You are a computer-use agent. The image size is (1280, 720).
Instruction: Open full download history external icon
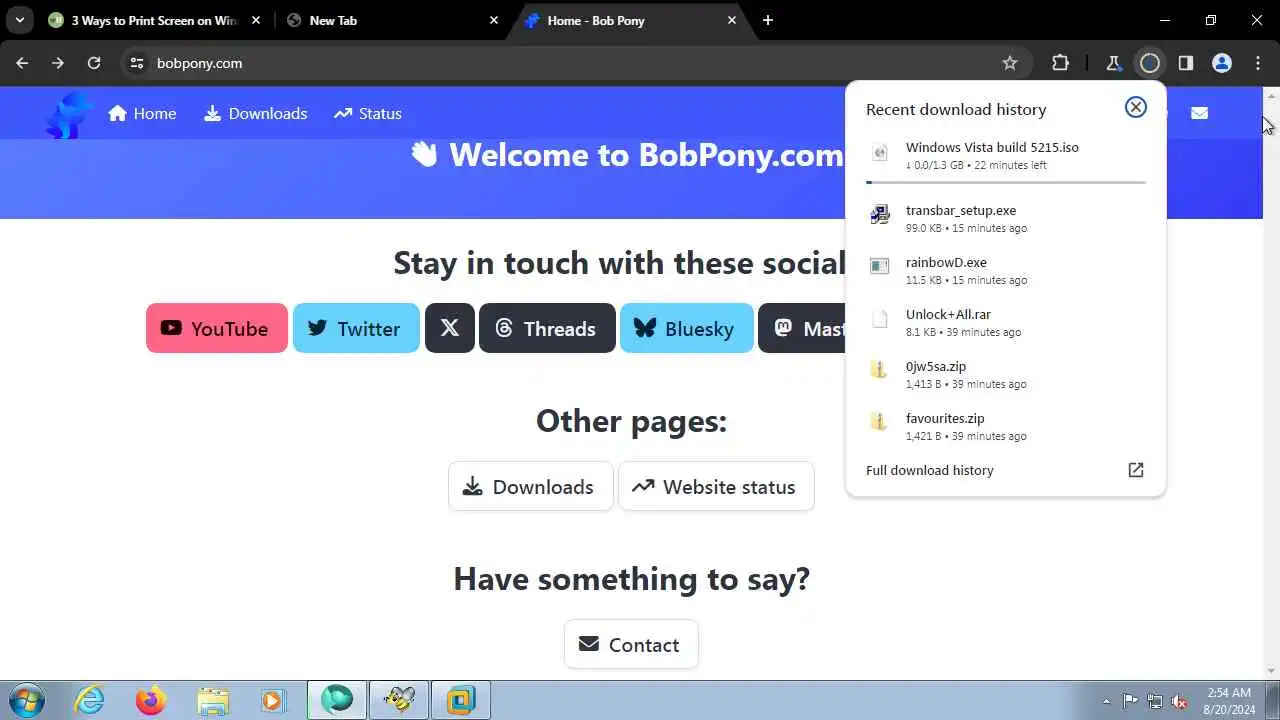1136,470
